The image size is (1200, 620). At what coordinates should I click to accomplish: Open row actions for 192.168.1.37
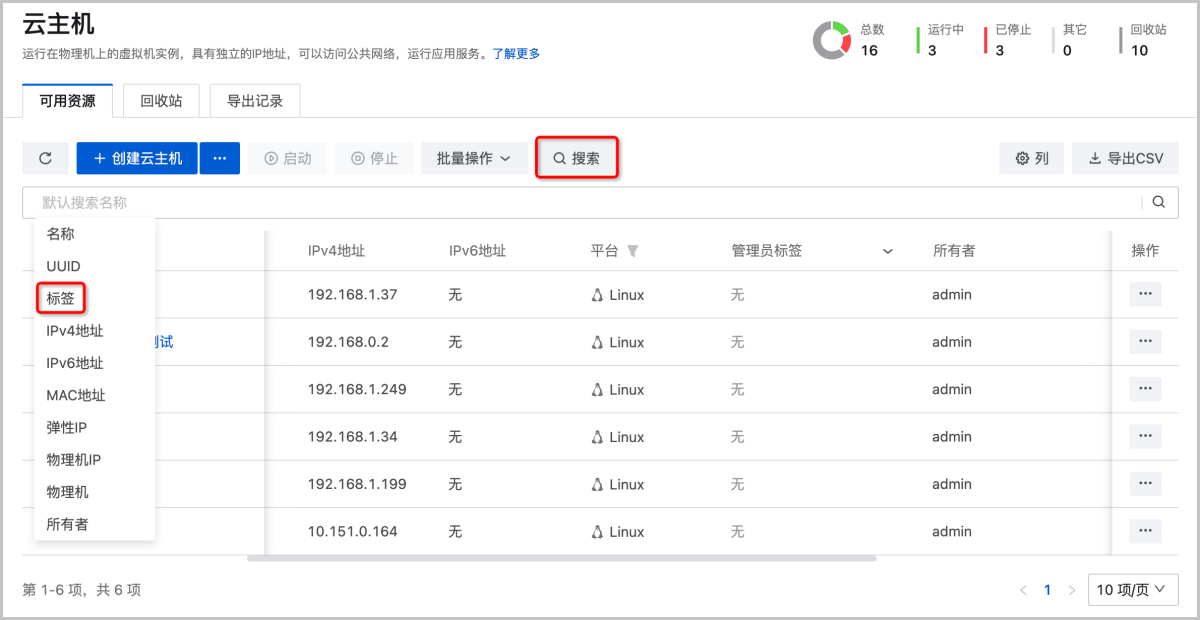click(1145, 294)
